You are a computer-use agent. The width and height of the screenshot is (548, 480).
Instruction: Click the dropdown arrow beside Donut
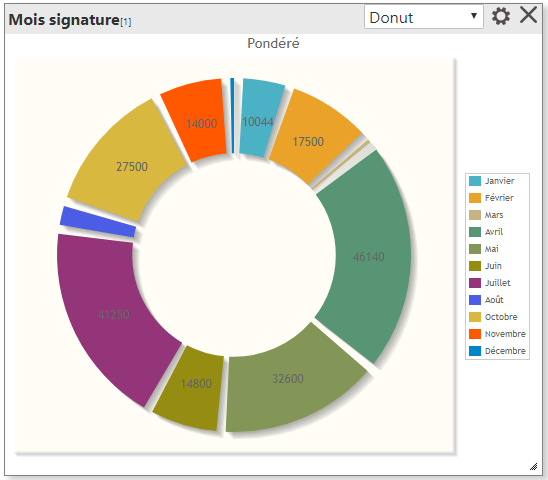point(474,16)
